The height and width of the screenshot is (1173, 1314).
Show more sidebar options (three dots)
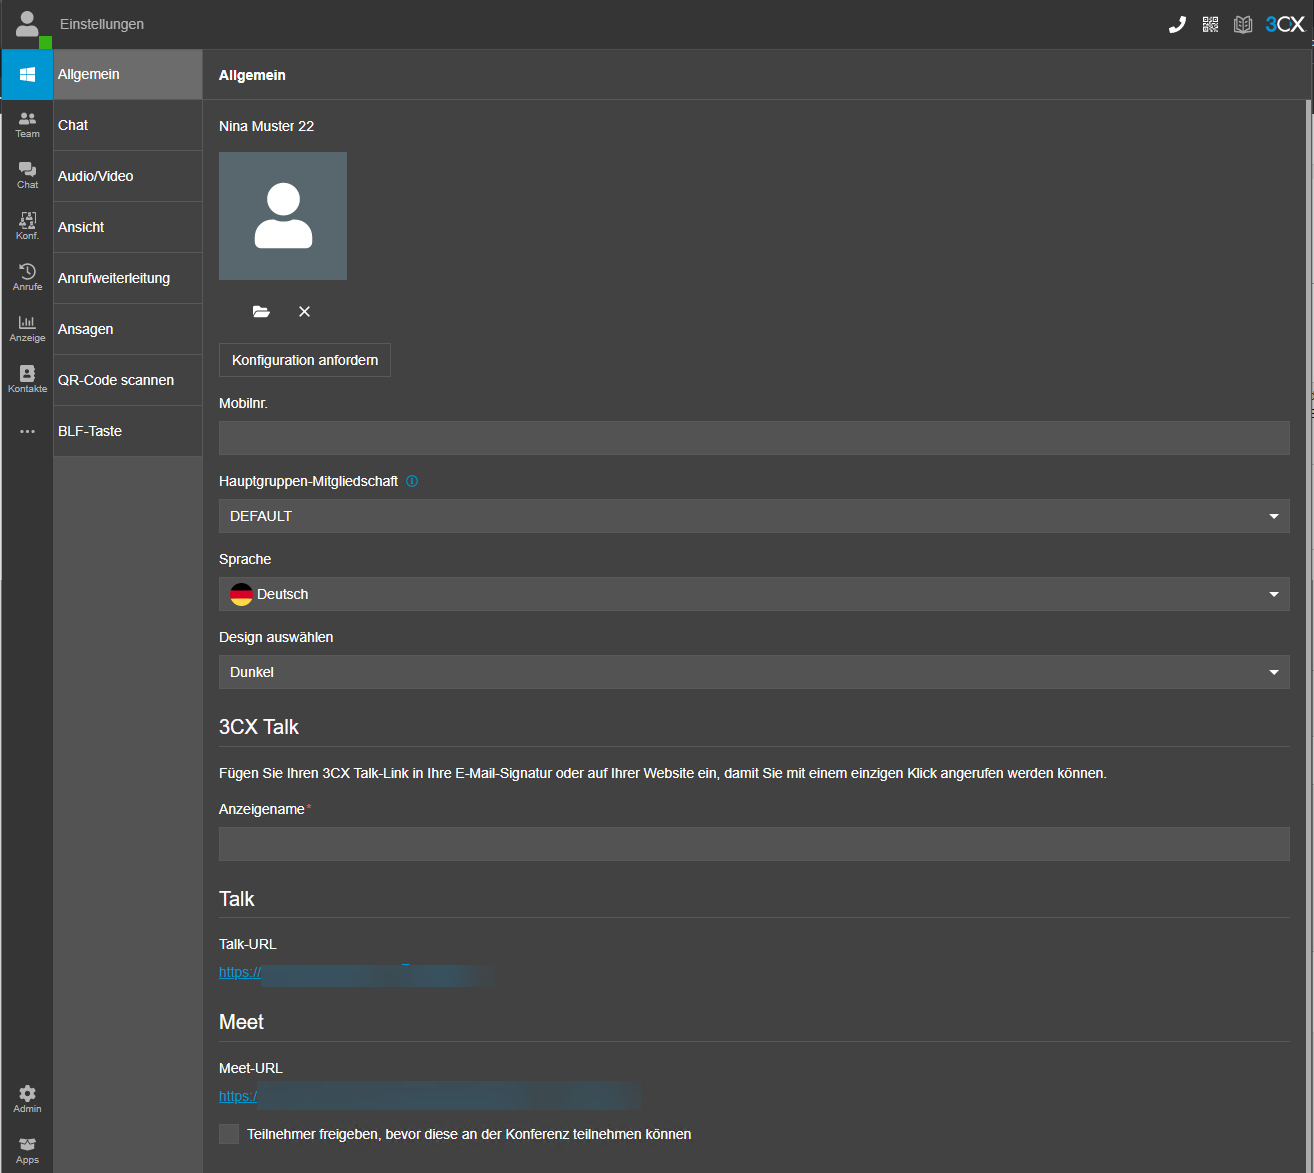(x=27, y=431)
